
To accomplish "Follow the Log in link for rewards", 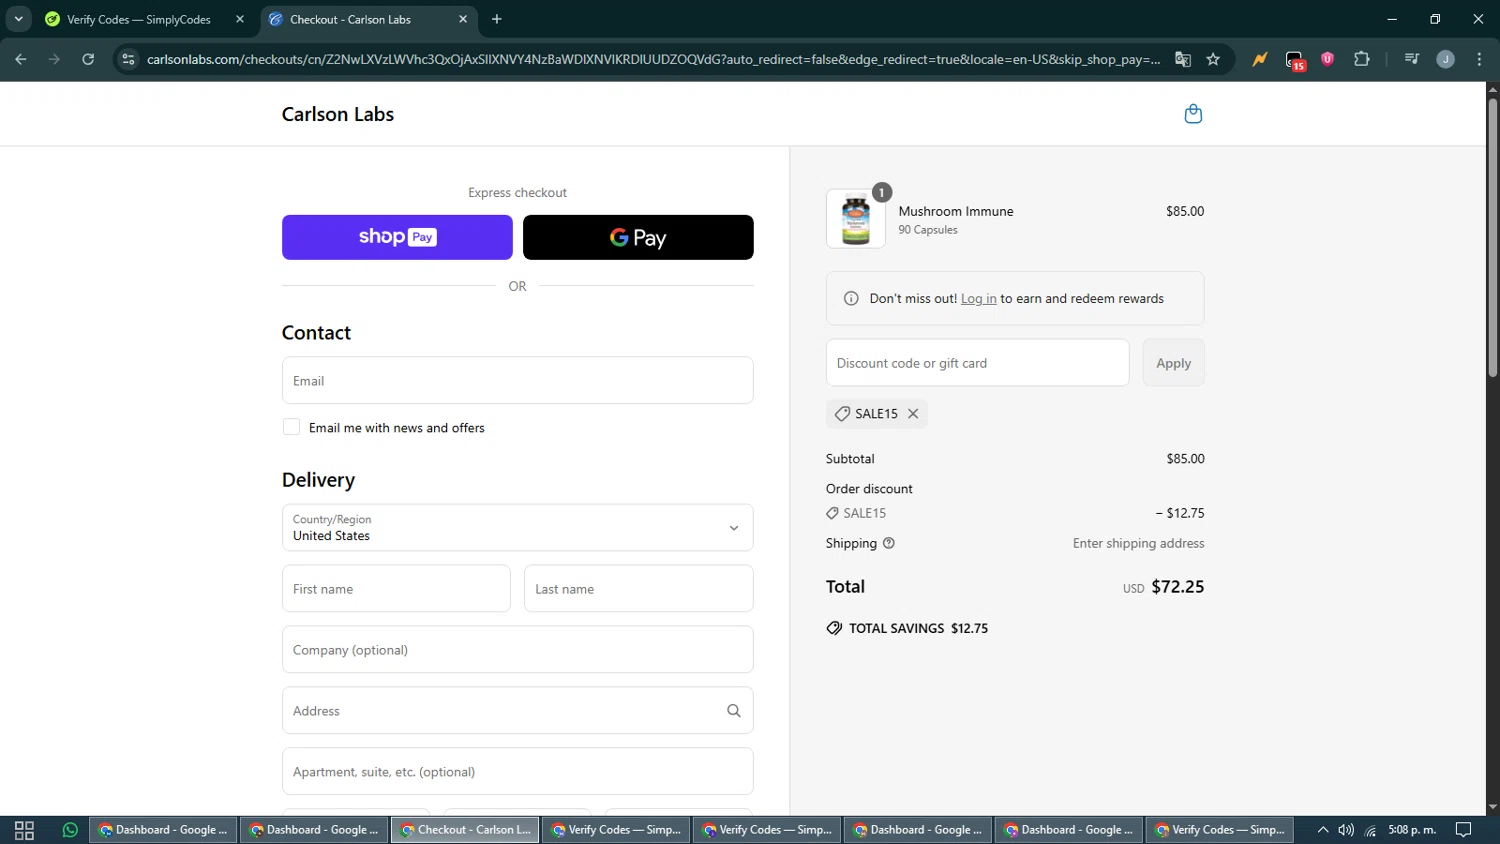I will click(x=978, y=298).
